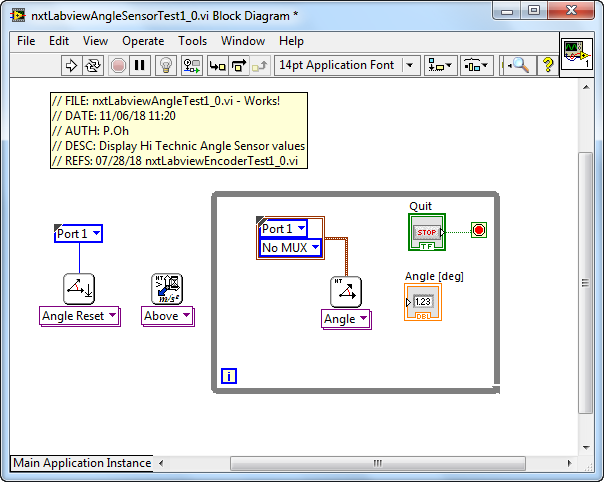Image resolution: width=604 pixels, height=482 pixels.
Task: Click Run Continuously button
Action: pos(93,65)
